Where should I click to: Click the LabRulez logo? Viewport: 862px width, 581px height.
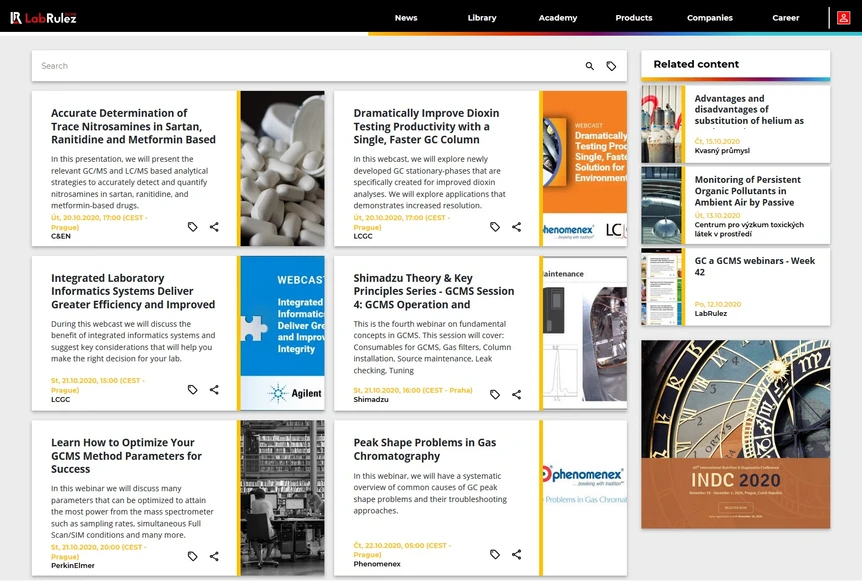coord(43,18)
